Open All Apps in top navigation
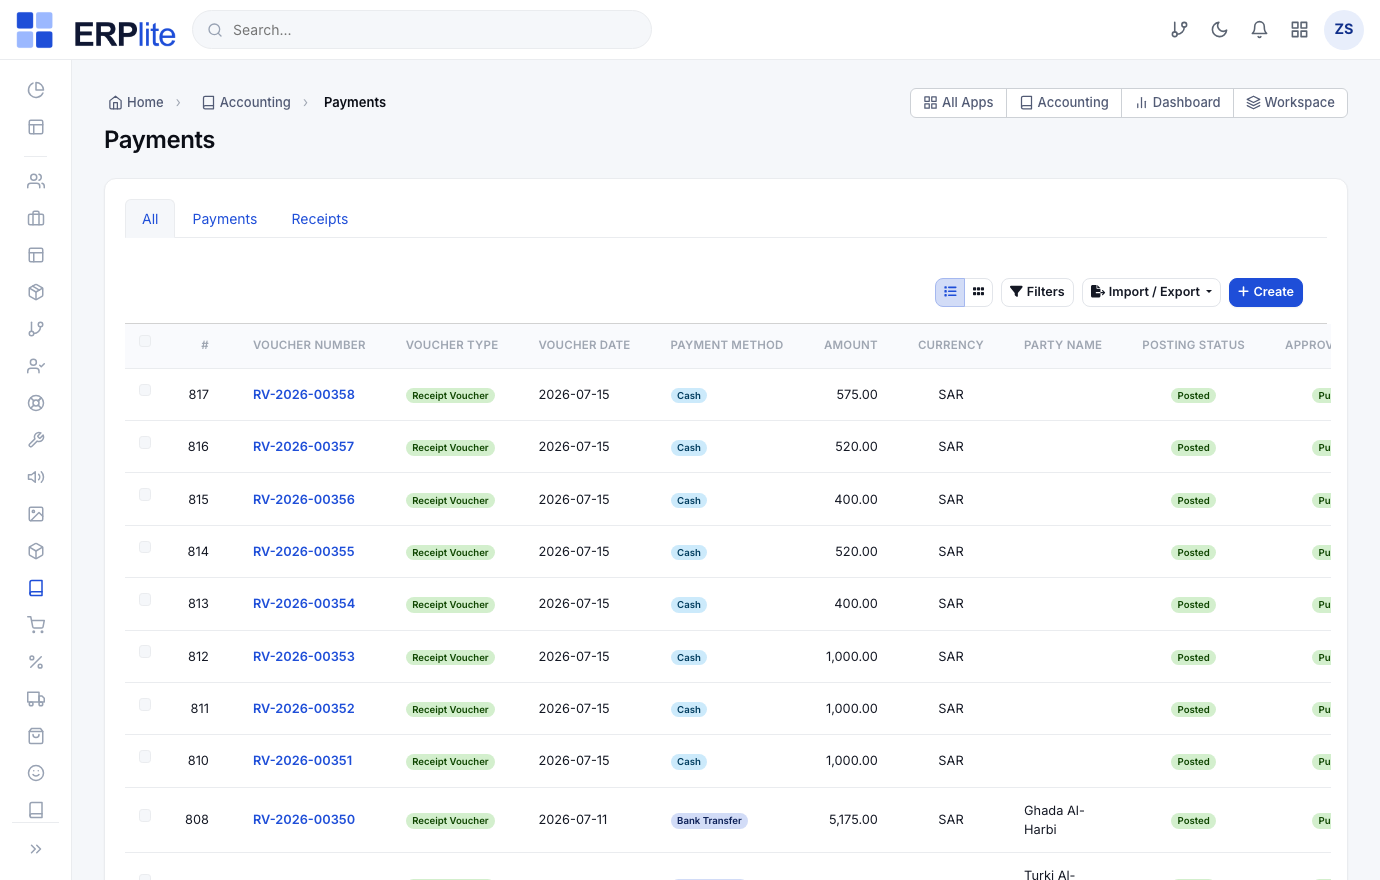This screenshot has height=880, width=1380. 959,103
